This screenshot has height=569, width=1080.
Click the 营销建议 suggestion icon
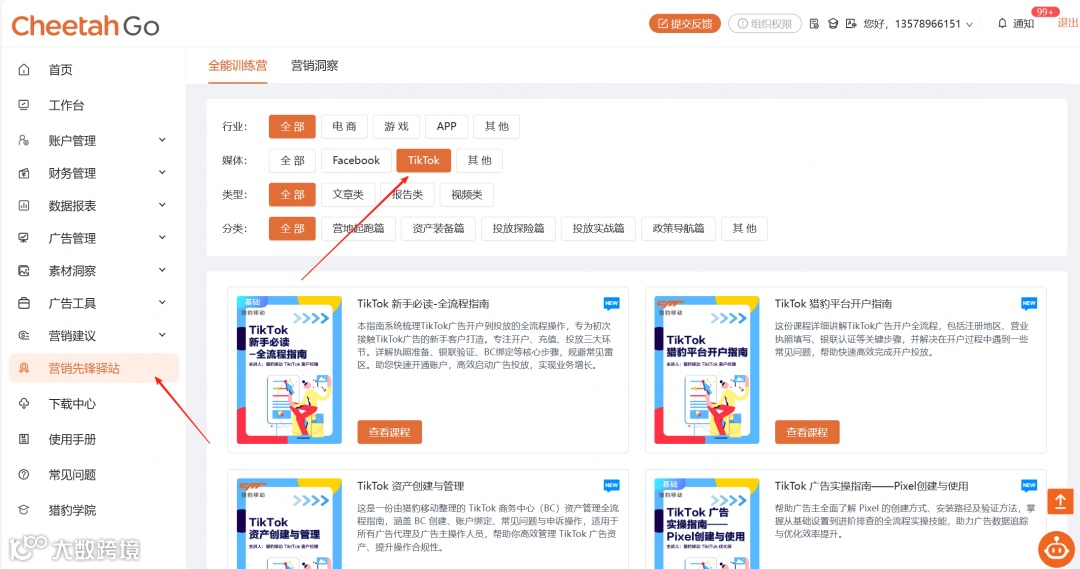pyautogui.click(x=24, y=335)
